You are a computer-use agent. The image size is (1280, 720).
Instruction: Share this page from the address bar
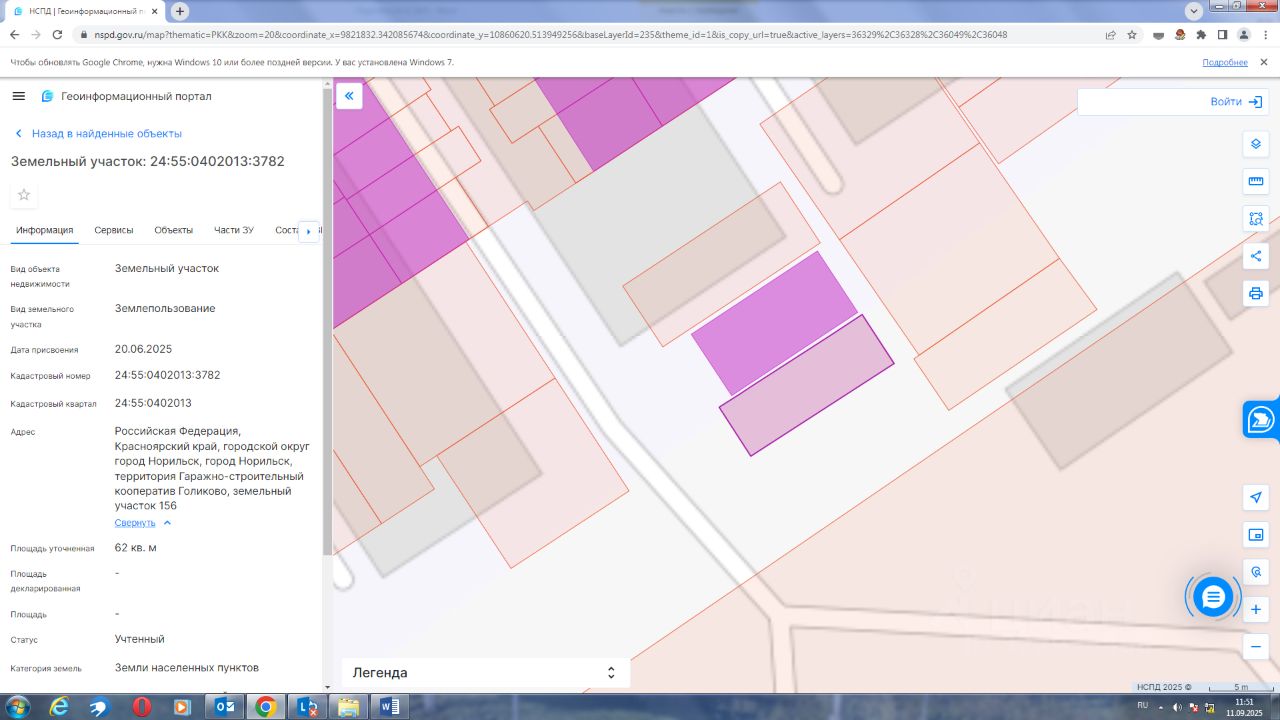pos(1110,34)
